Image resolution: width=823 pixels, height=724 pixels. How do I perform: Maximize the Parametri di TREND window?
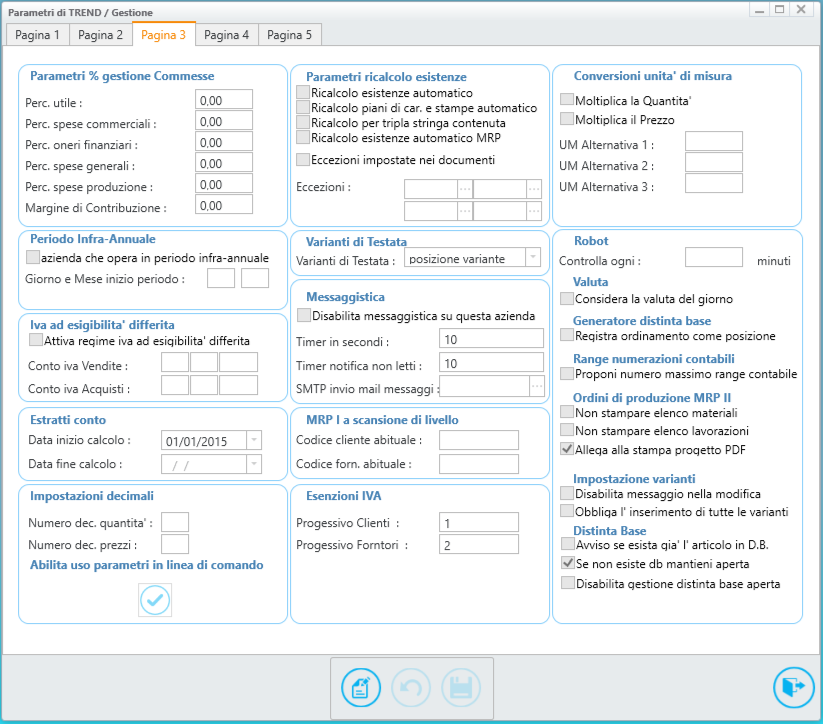tap(779, 9)
